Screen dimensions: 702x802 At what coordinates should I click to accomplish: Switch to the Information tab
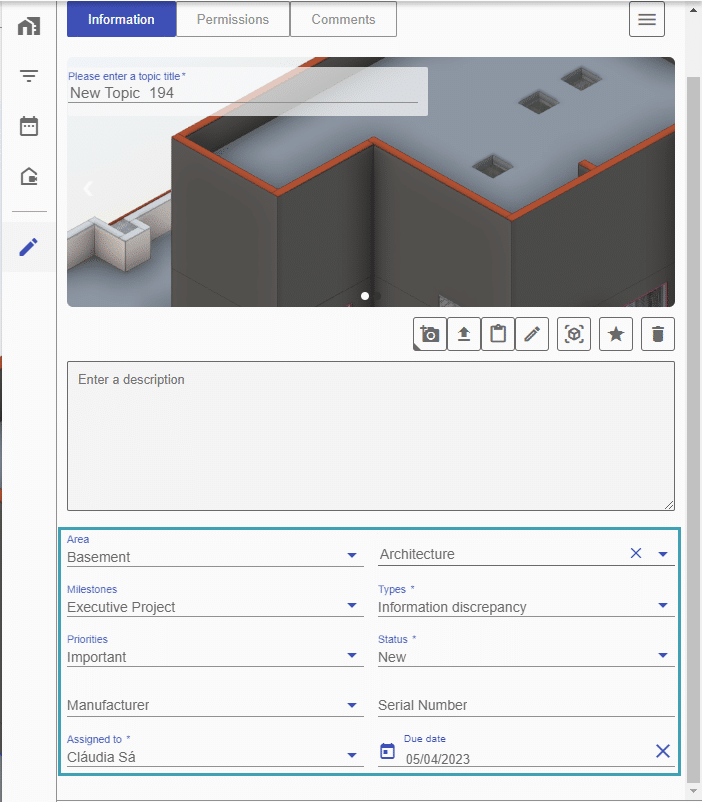point(121,19)
